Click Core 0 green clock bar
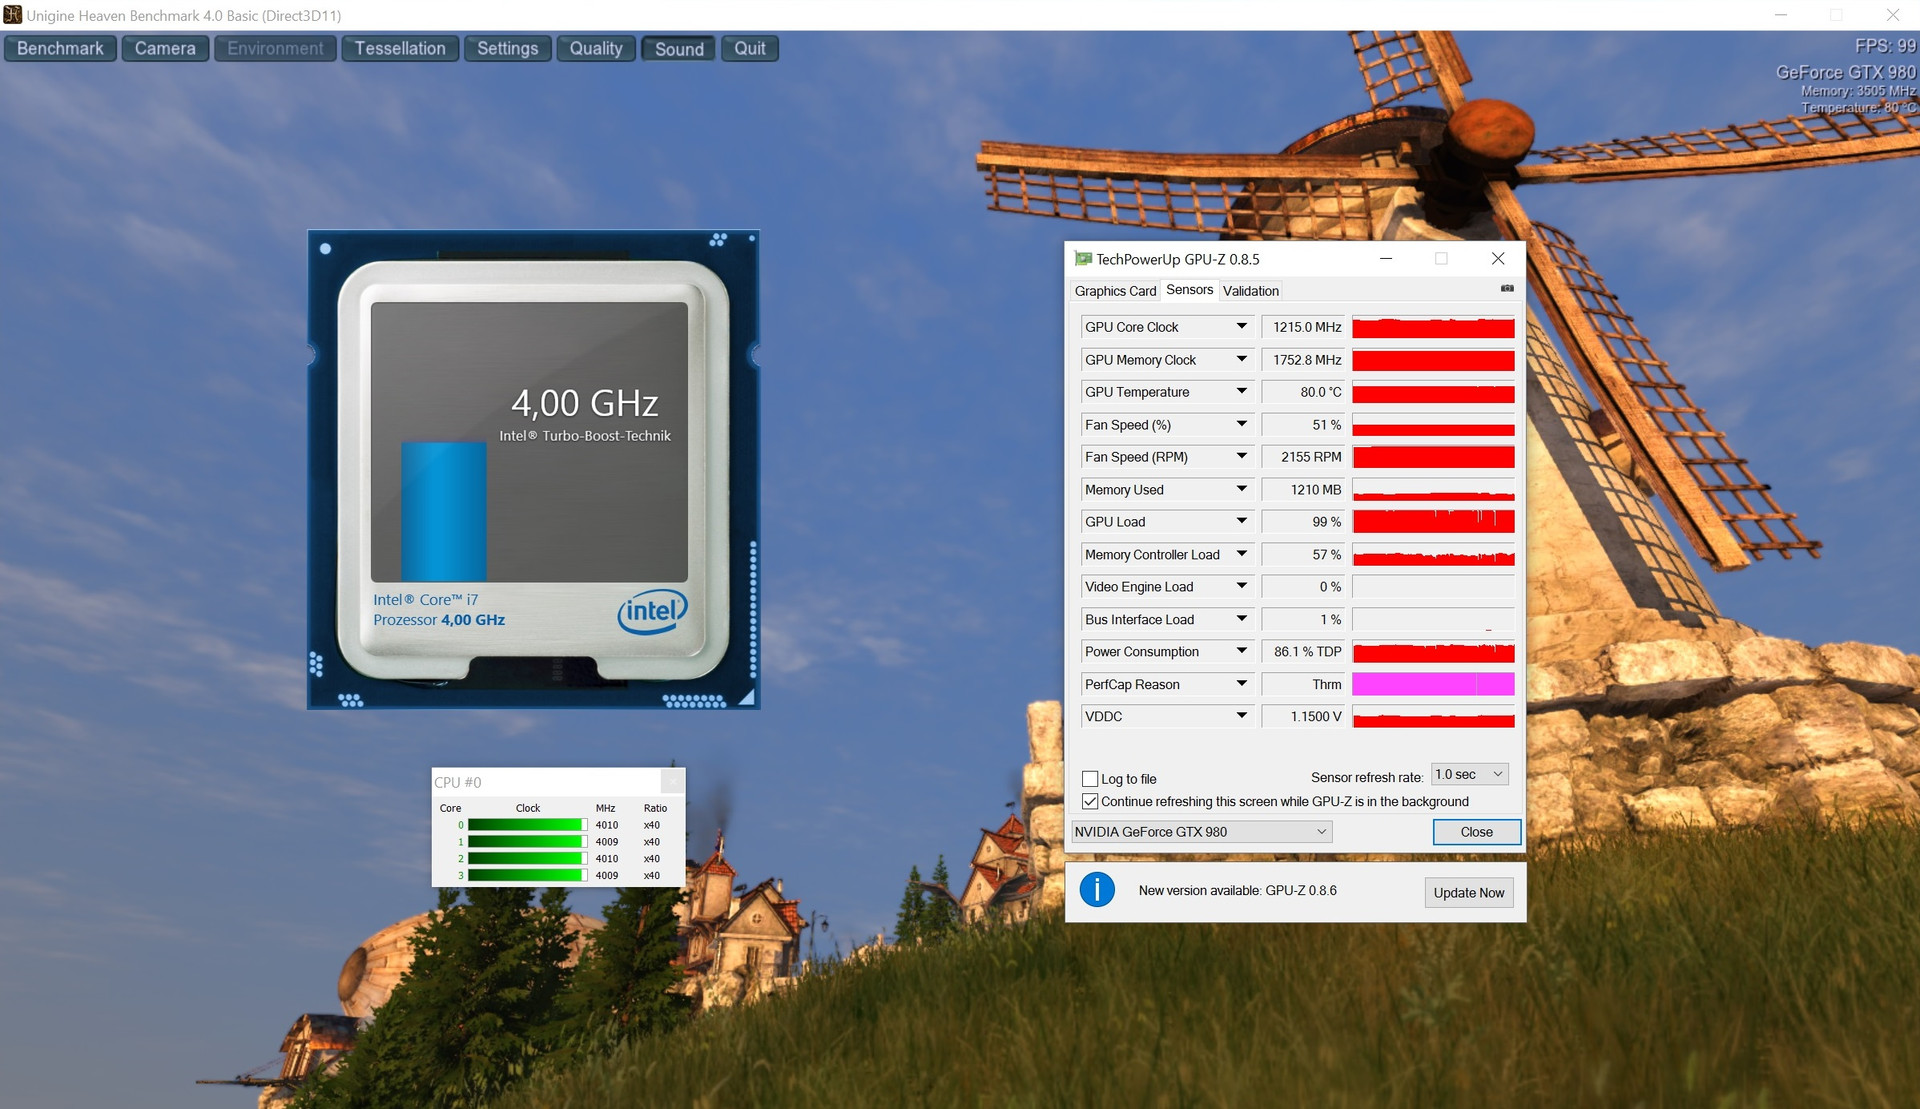 (x=527, y=825)
